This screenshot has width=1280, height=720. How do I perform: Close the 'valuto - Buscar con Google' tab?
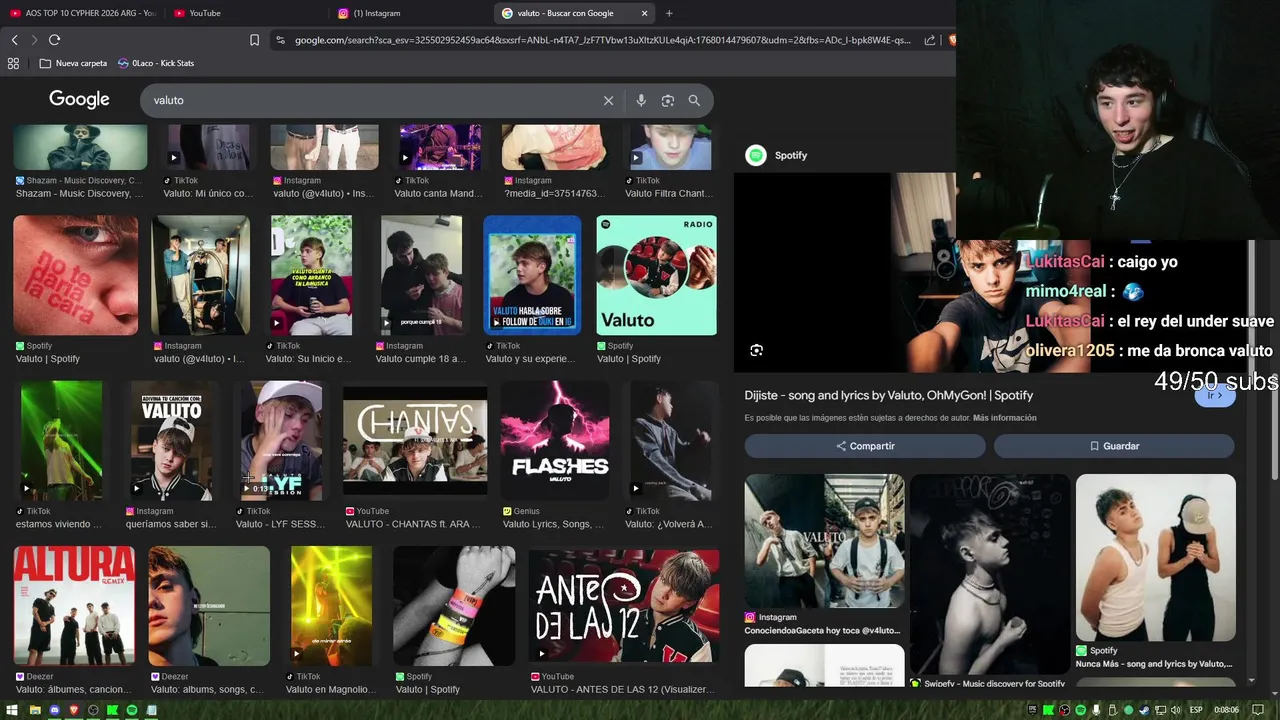pos(644,13)
